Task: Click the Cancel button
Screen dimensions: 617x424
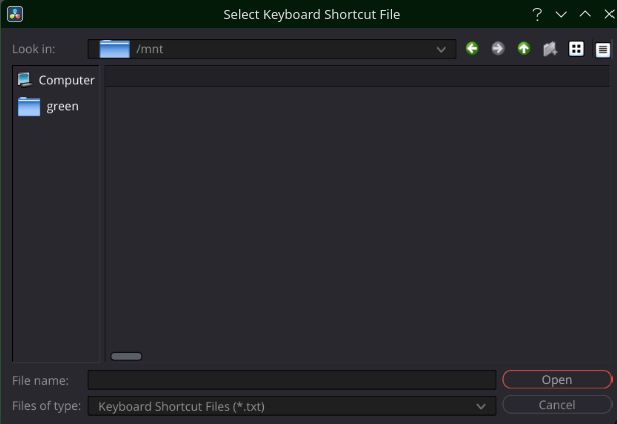Action: 557,405
